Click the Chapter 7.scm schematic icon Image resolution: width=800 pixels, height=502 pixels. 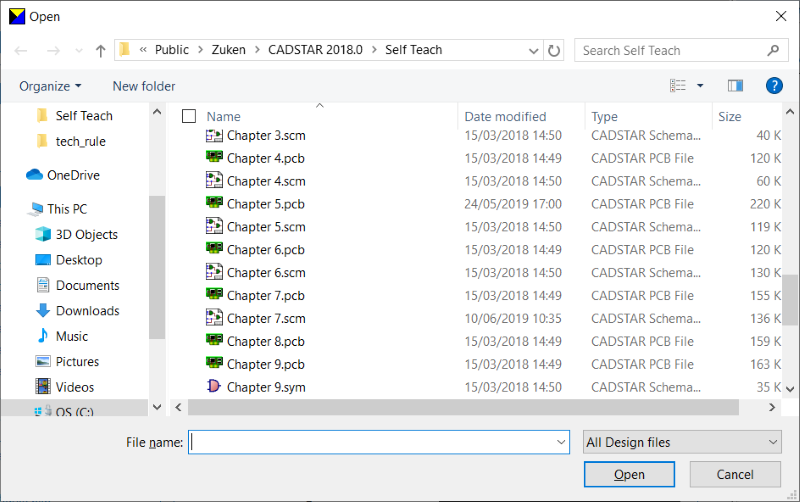point(214,317)
